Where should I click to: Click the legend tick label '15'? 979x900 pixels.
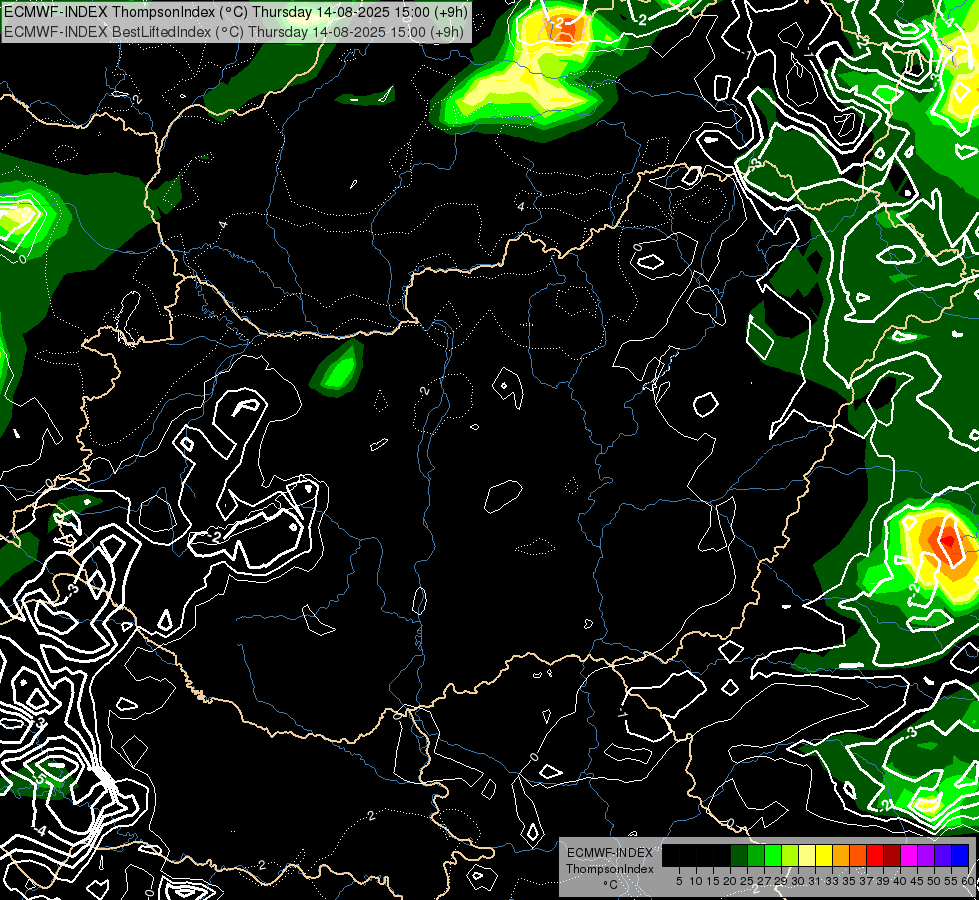pyautogui.click(x=713, y=881)
